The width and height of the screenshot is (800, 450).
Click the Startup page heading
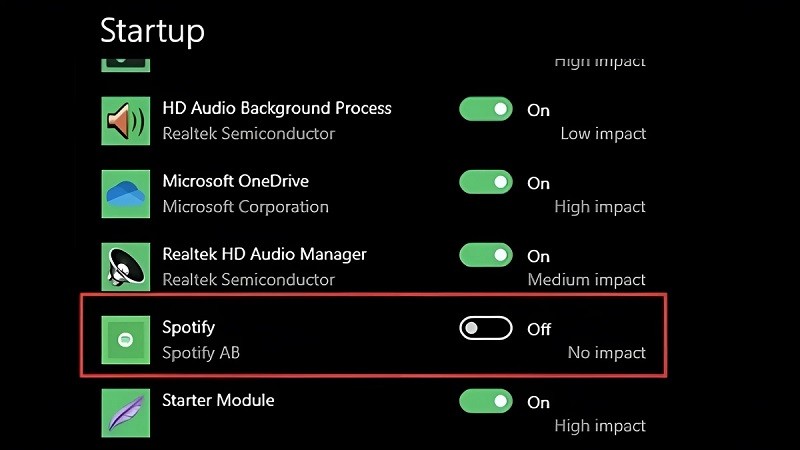[152, 30]
